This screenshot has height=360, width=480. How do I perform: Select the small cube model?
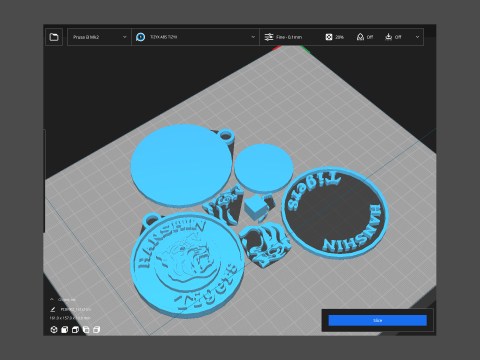pos(256,208)
